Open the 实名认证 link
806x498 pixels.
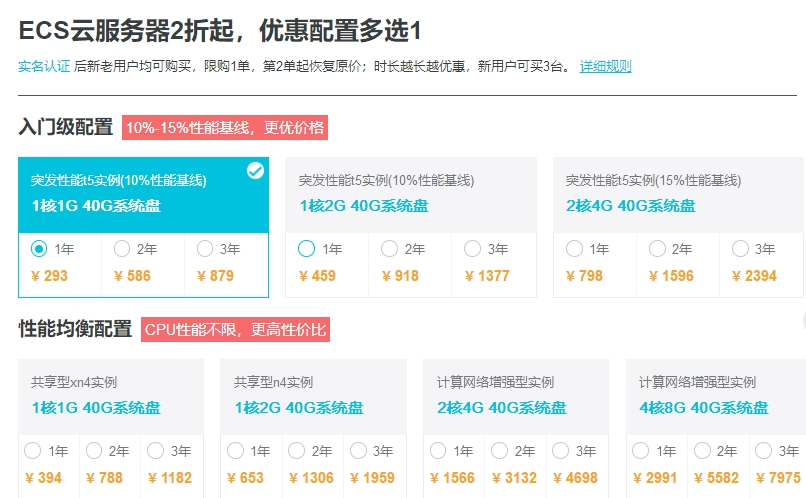tap(44, 66)
